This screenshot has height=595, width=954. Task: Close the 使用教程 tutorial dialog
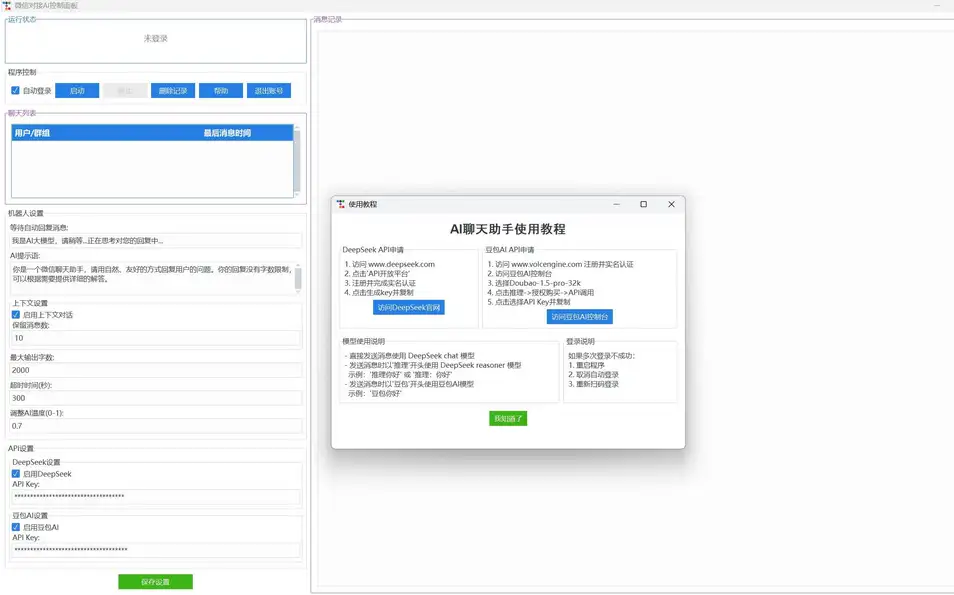pyautogui.click(x=671, y=204)
